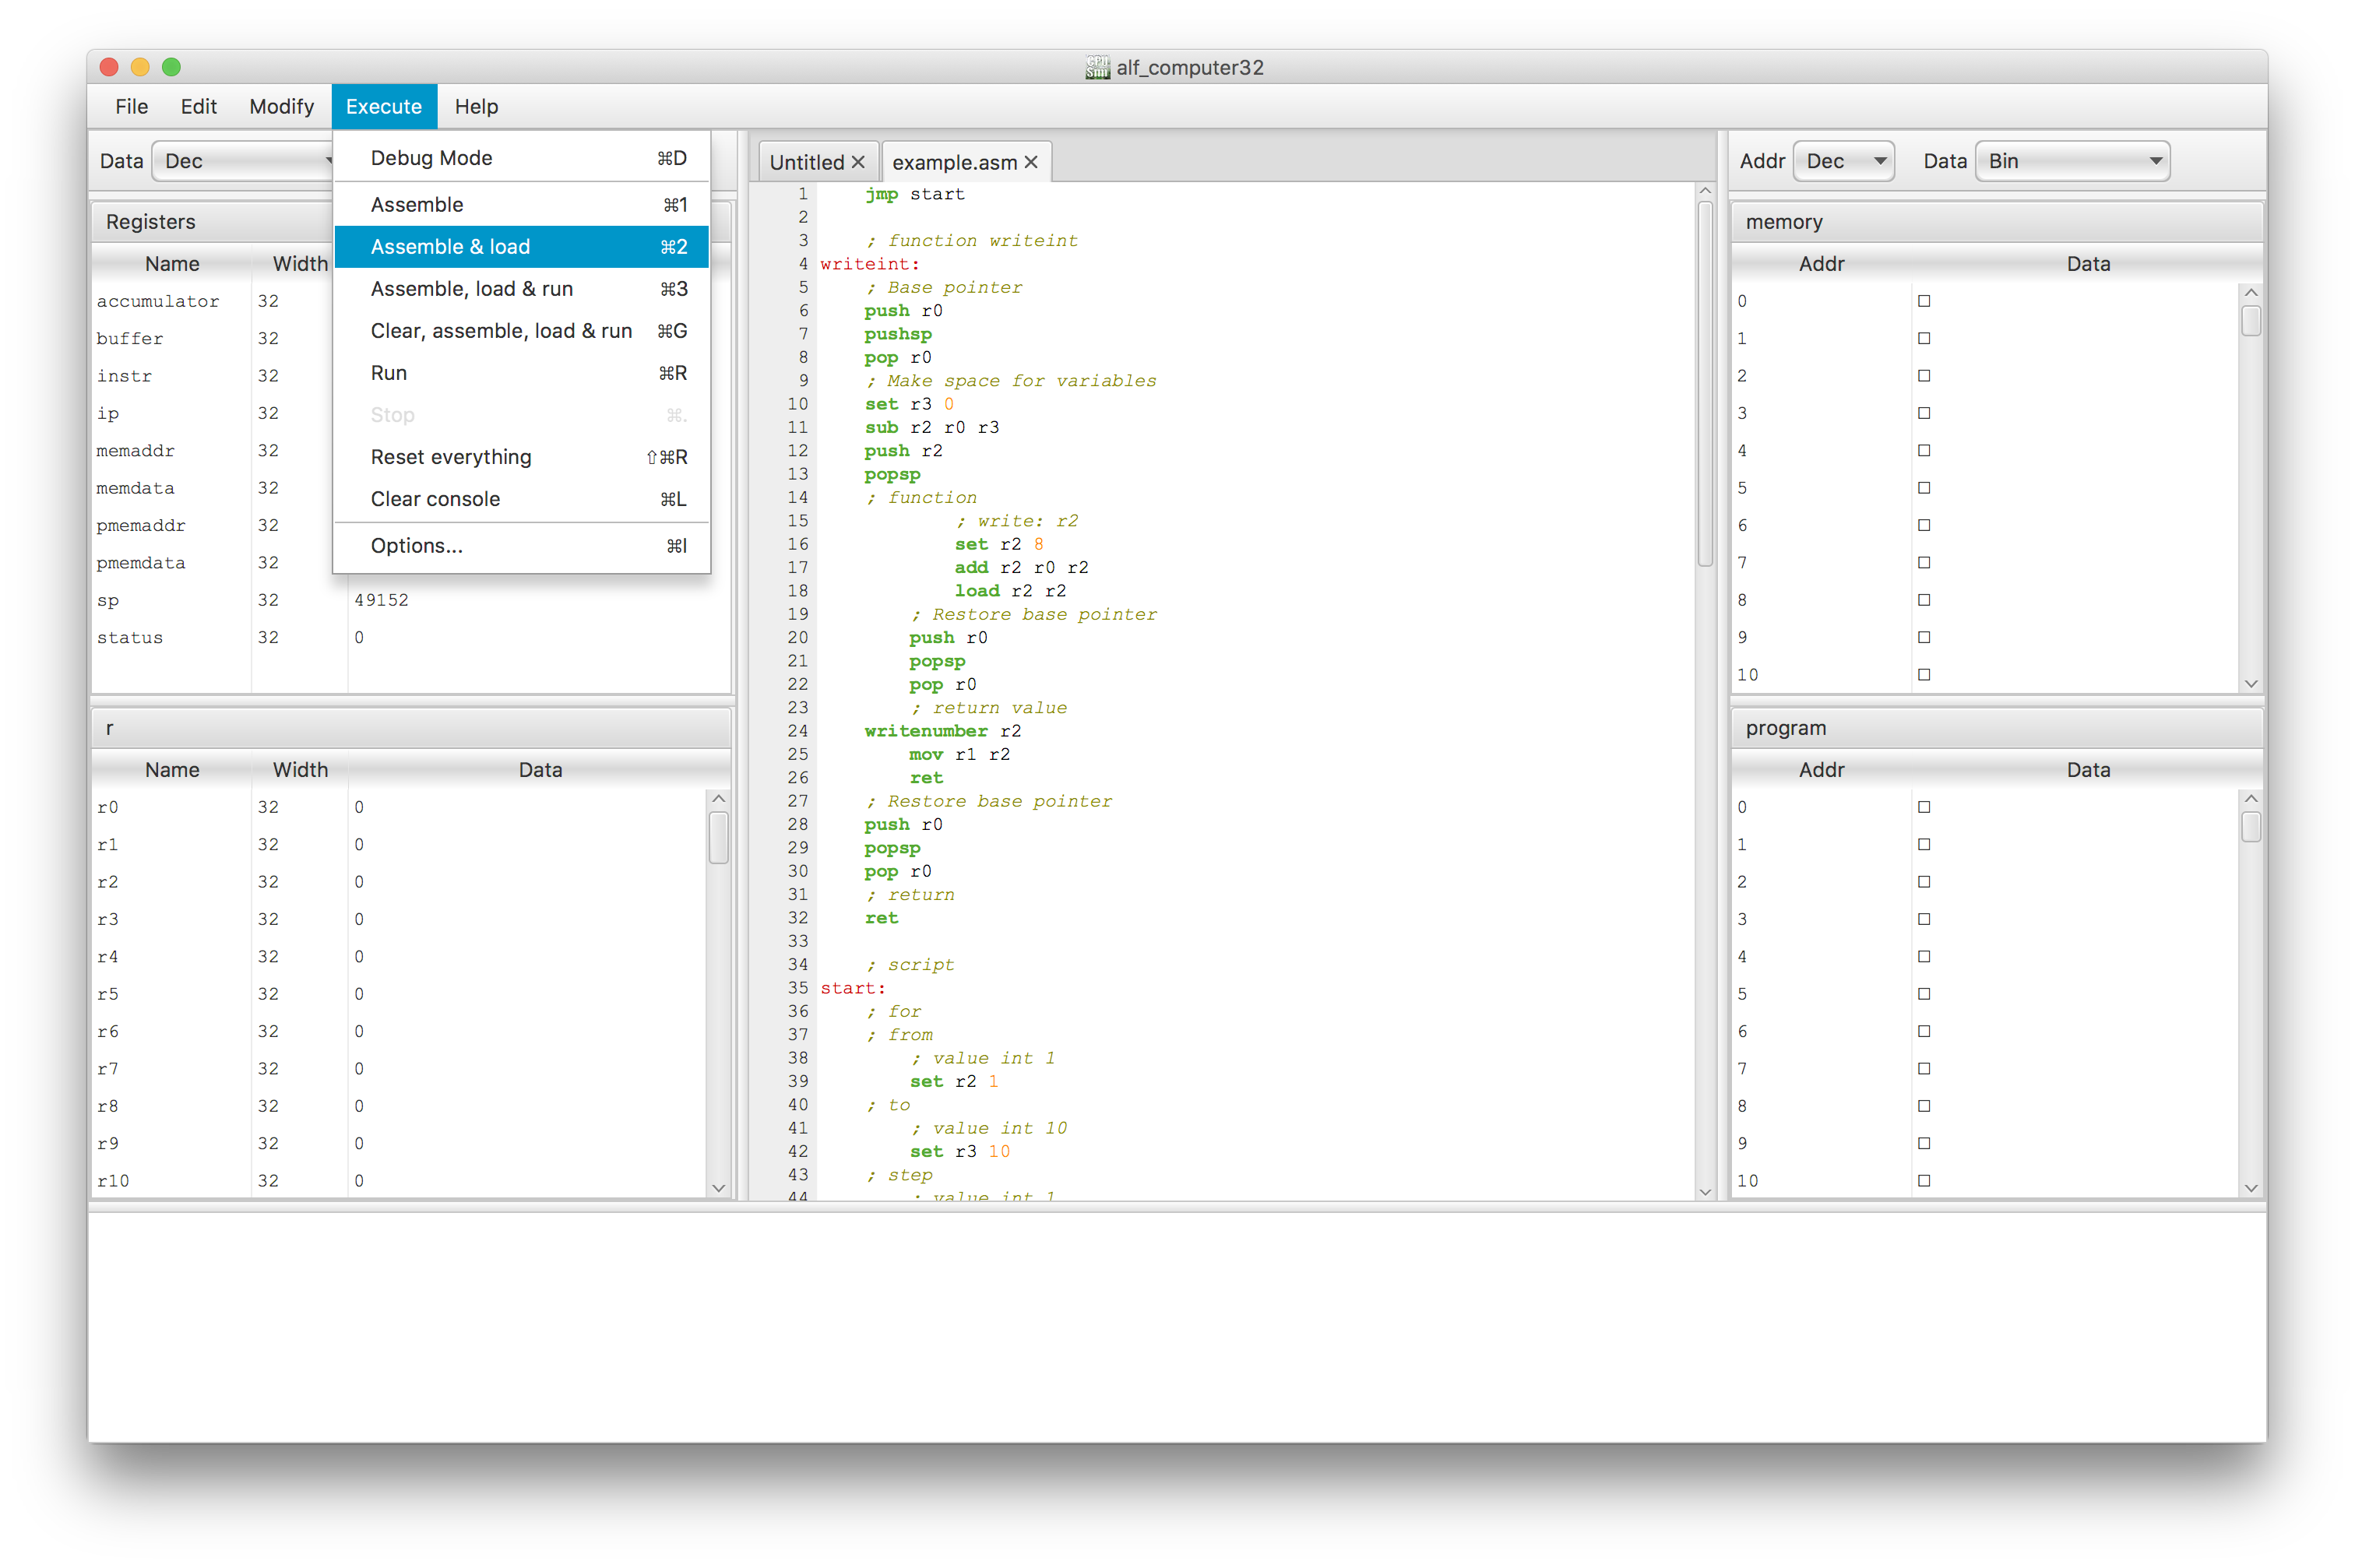The image size is (2355, 1568).
Task: Click the r registers scrollbar thumb
Action: pos(718,837)
